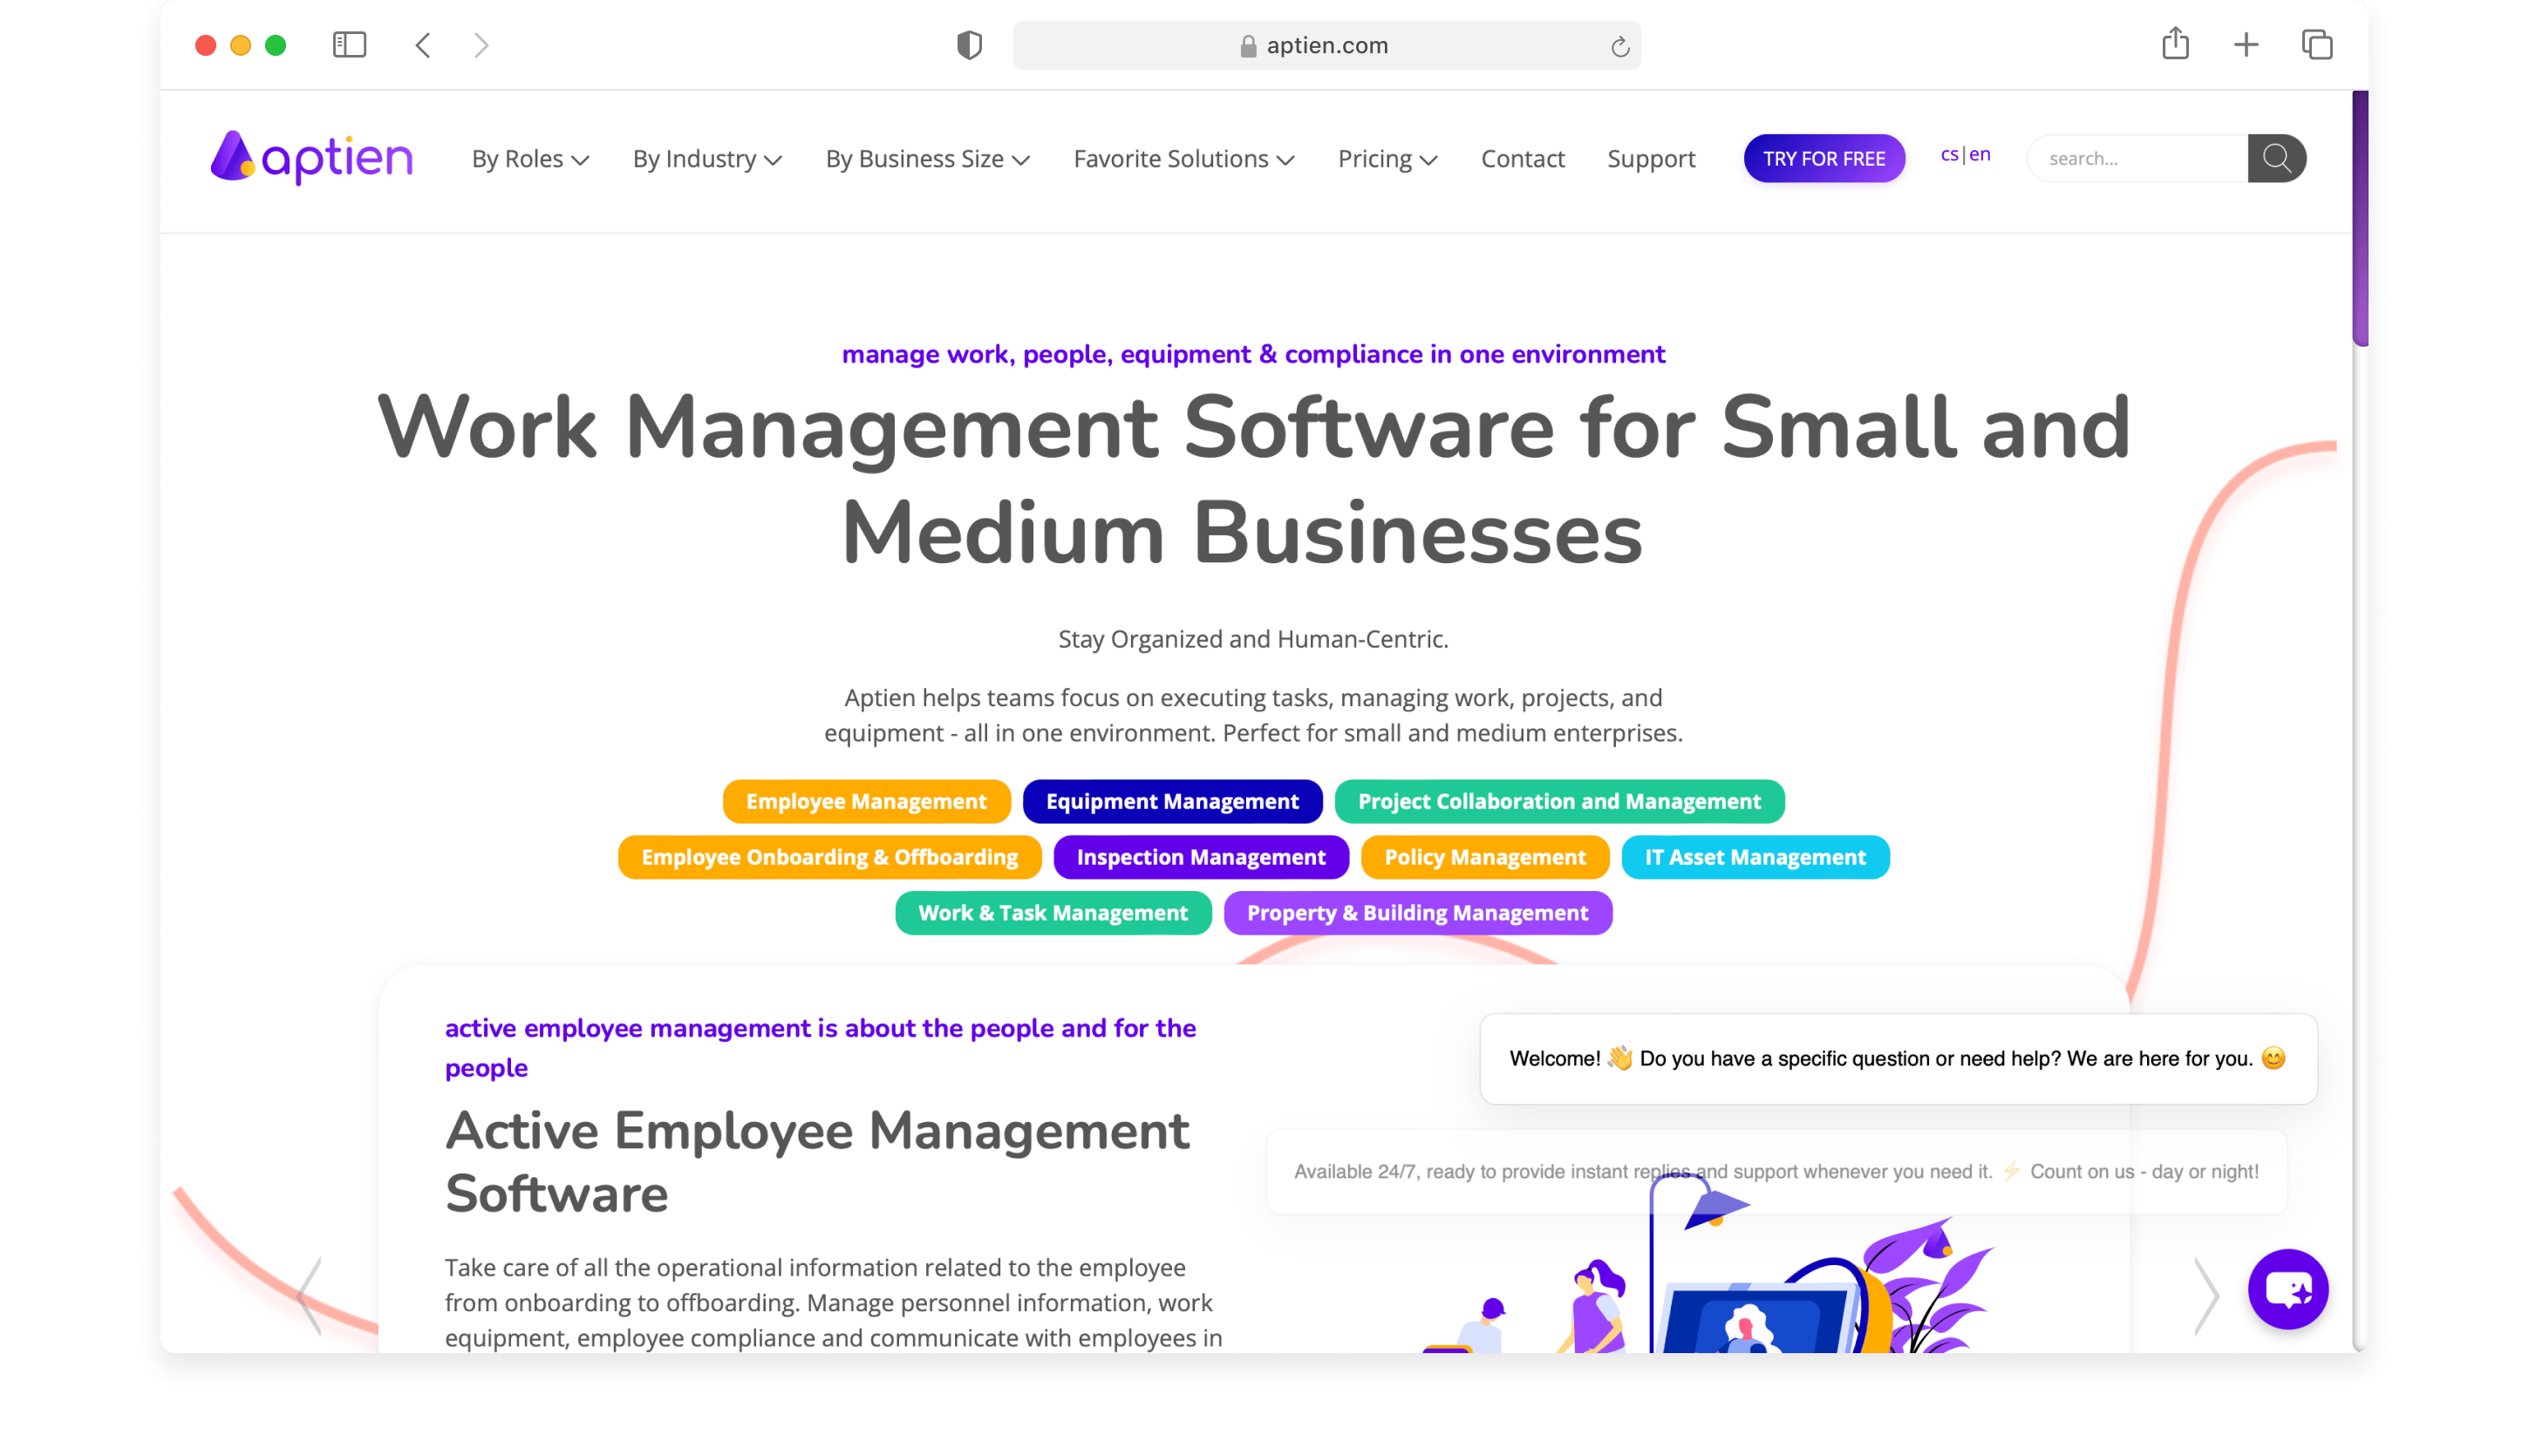Expand the By Roles dropdown
The width and height of the screenshot is (2529, 1456).
[x=530, y=159]
